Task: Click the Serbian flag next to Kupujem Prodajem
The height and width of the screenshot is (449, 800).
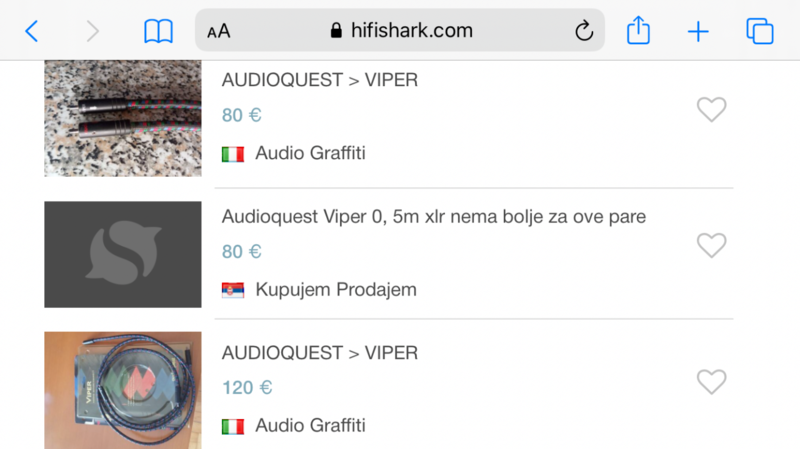Action: [x=233, y=290]
